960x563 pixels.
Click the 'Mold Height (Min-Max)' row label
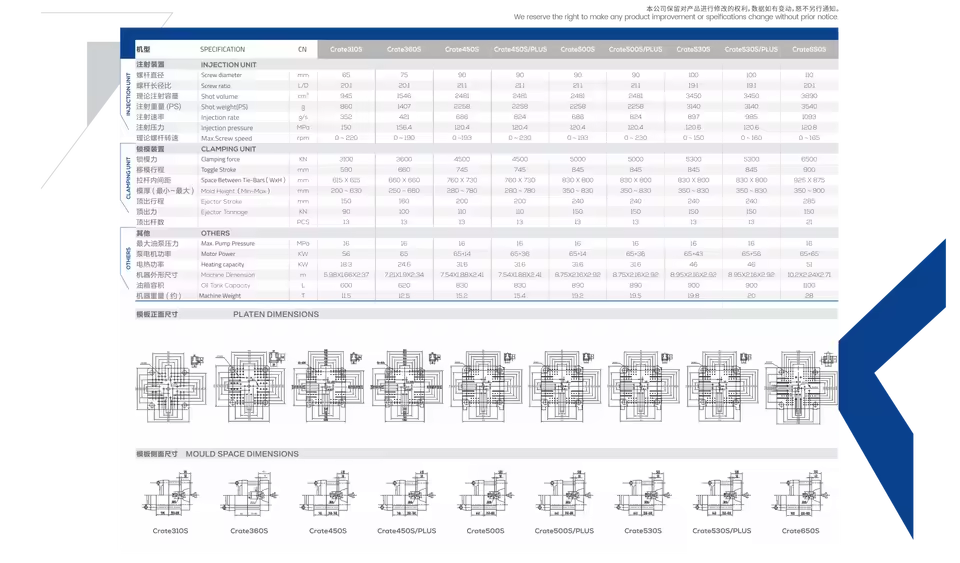tap(235, 192)
